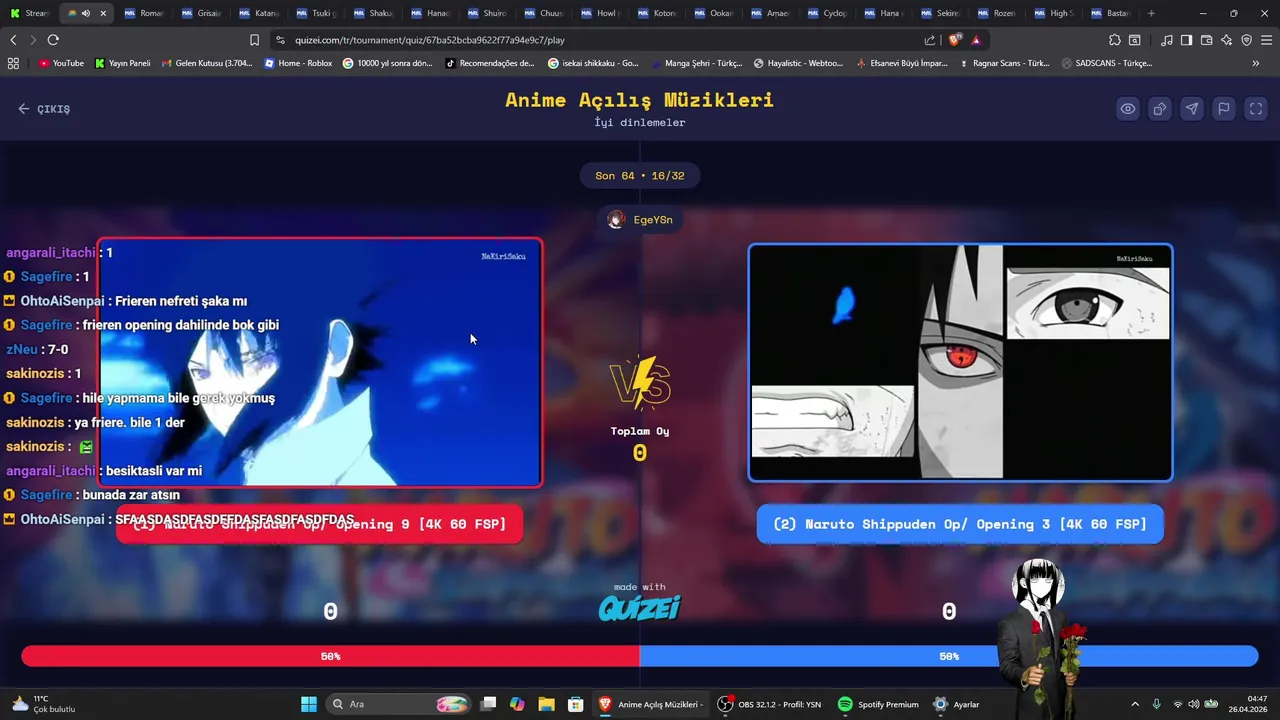This screenshot has height=720, width=1280.
Task: Expand bookmarks overflow chevron
Action: click(x=1256, y=63)
